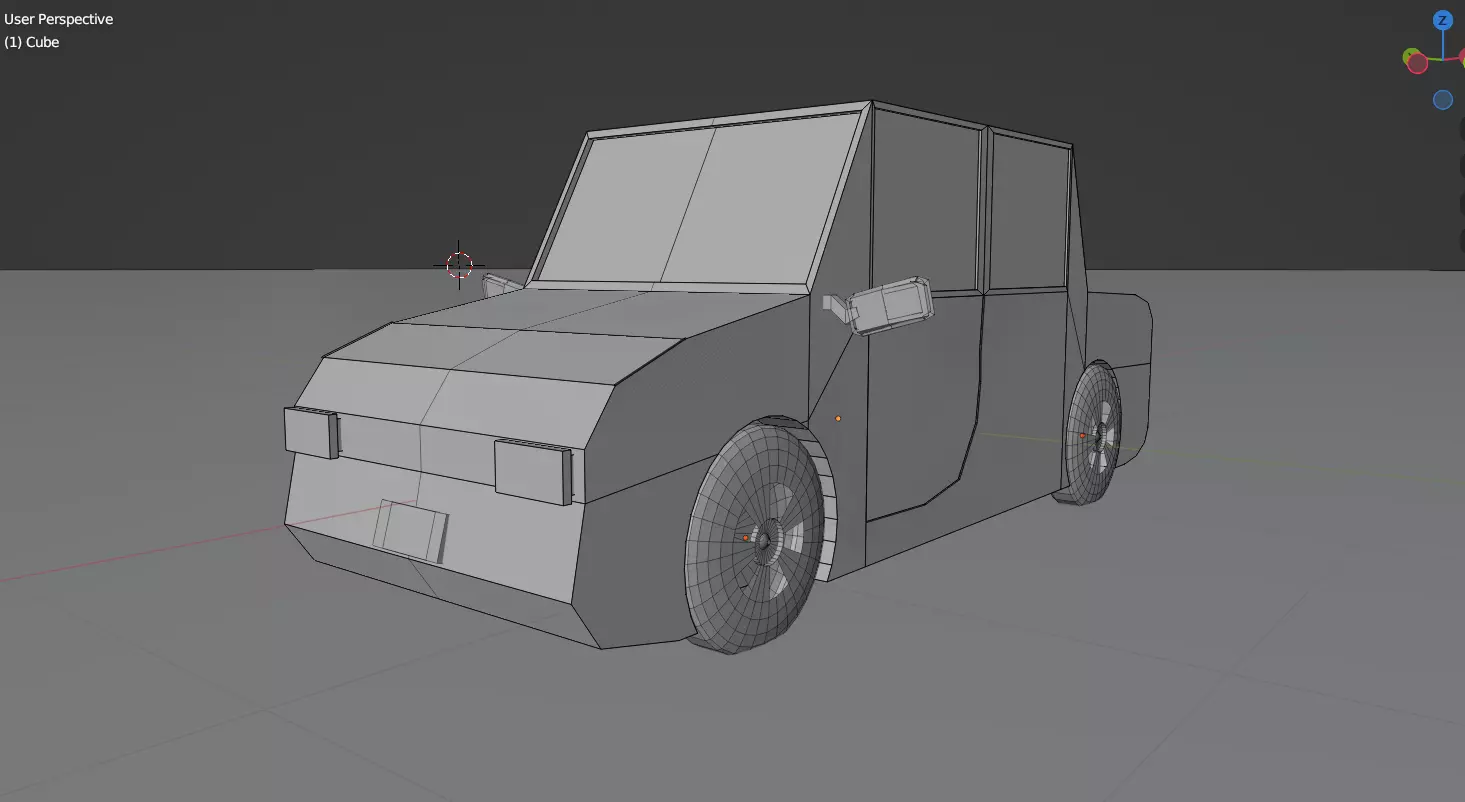The image size is (1465, 802).
Task: Click the negative Z blue circle on gizmo
Action: [x=1443, y=100]
